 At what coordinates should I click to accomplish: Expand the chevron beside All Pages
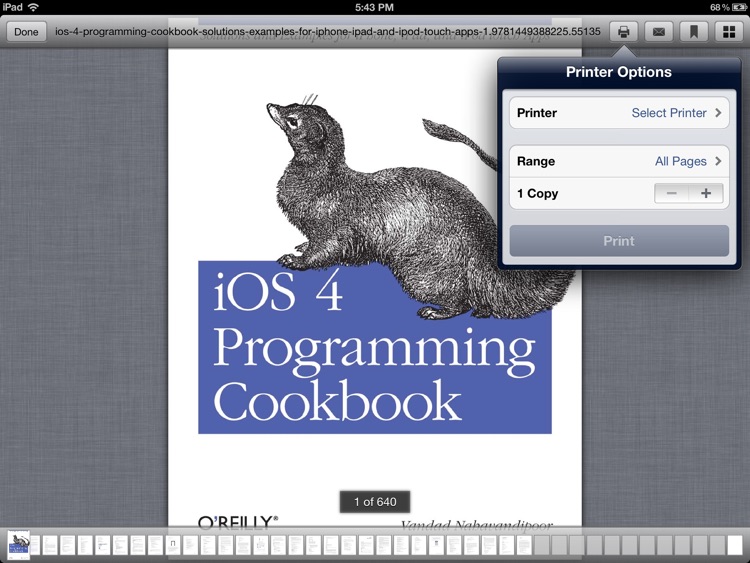718,161
